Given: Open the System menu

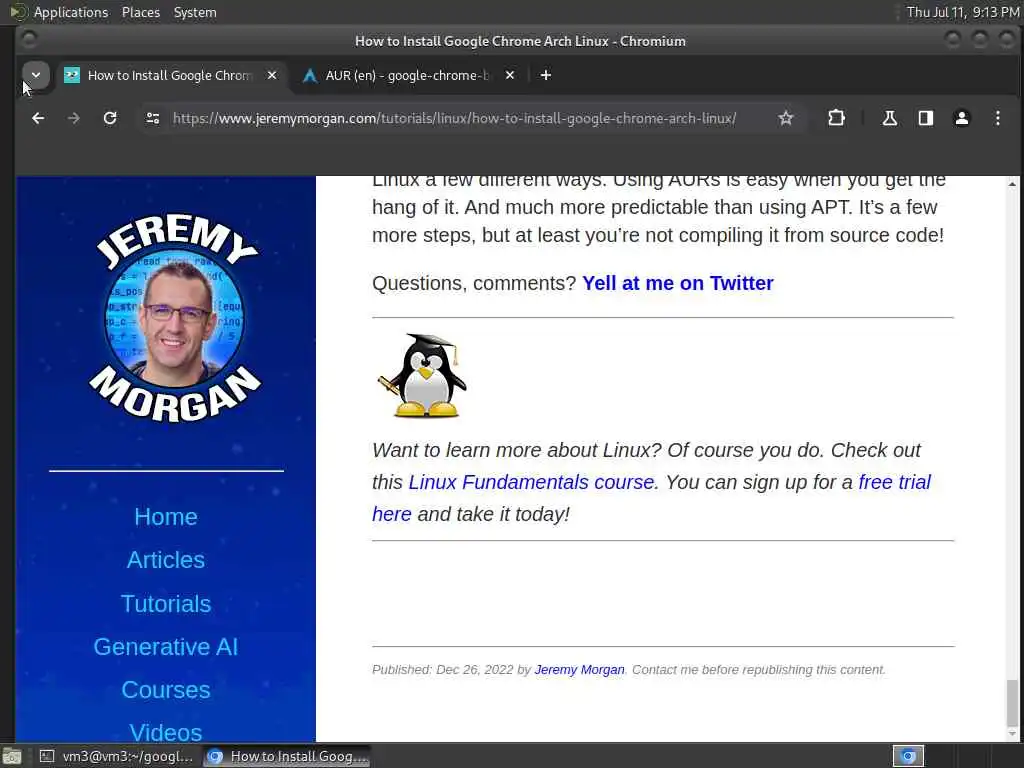Looking at the screenshot, I should click(195, 12).
